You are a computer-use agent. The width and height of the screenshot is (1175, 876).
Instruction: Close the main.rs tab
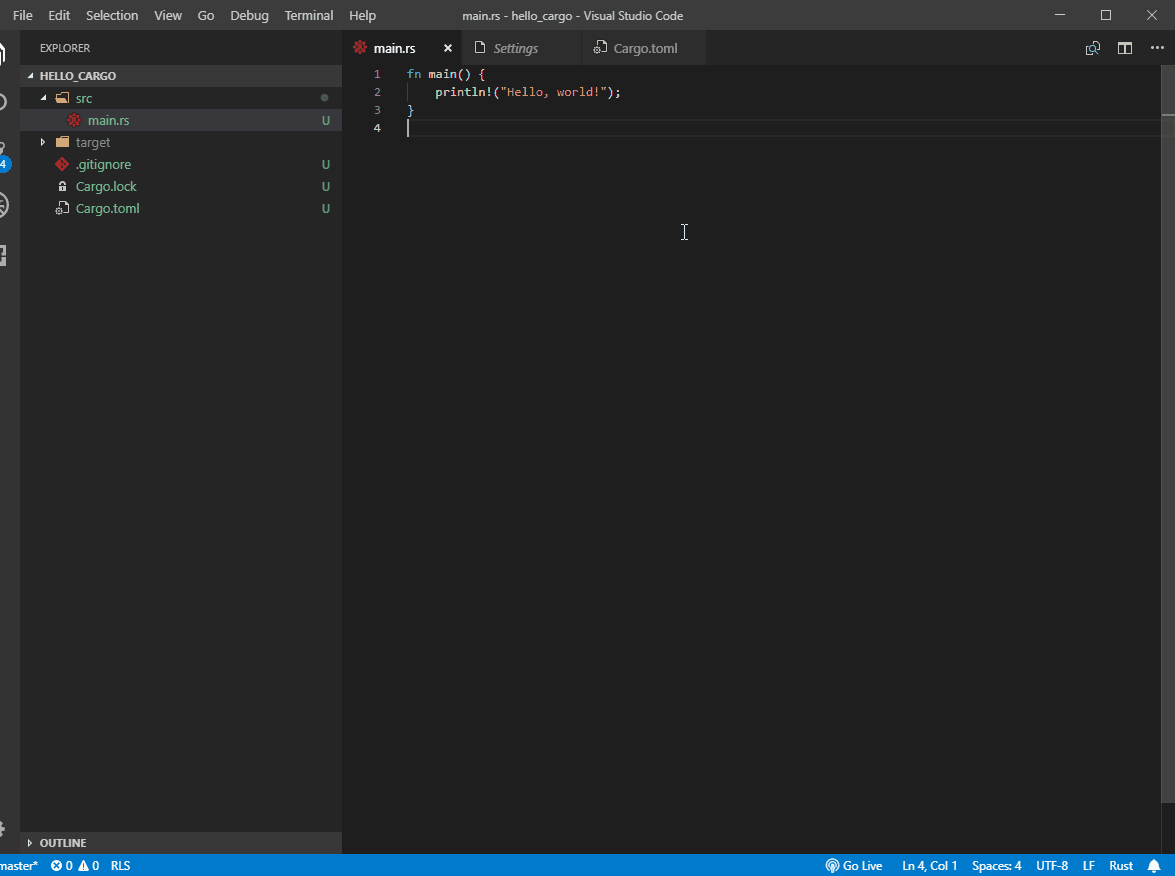point(447,48)
